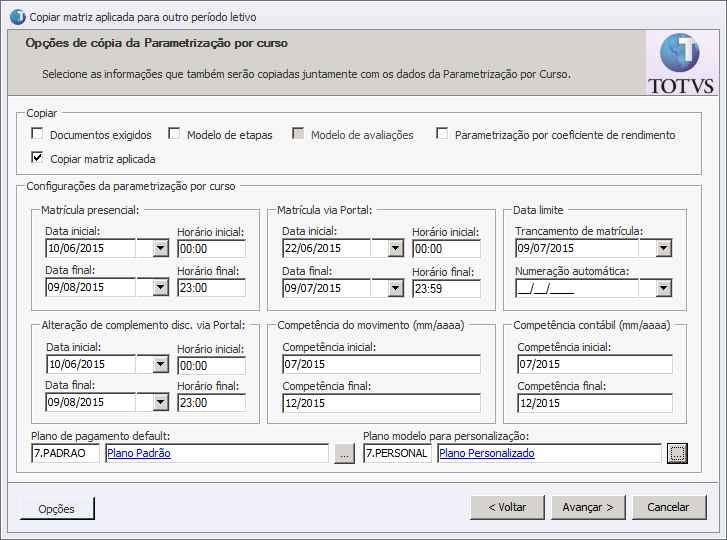Click the window title bar app icon
The image size is (727, 540).
[16, 17]
